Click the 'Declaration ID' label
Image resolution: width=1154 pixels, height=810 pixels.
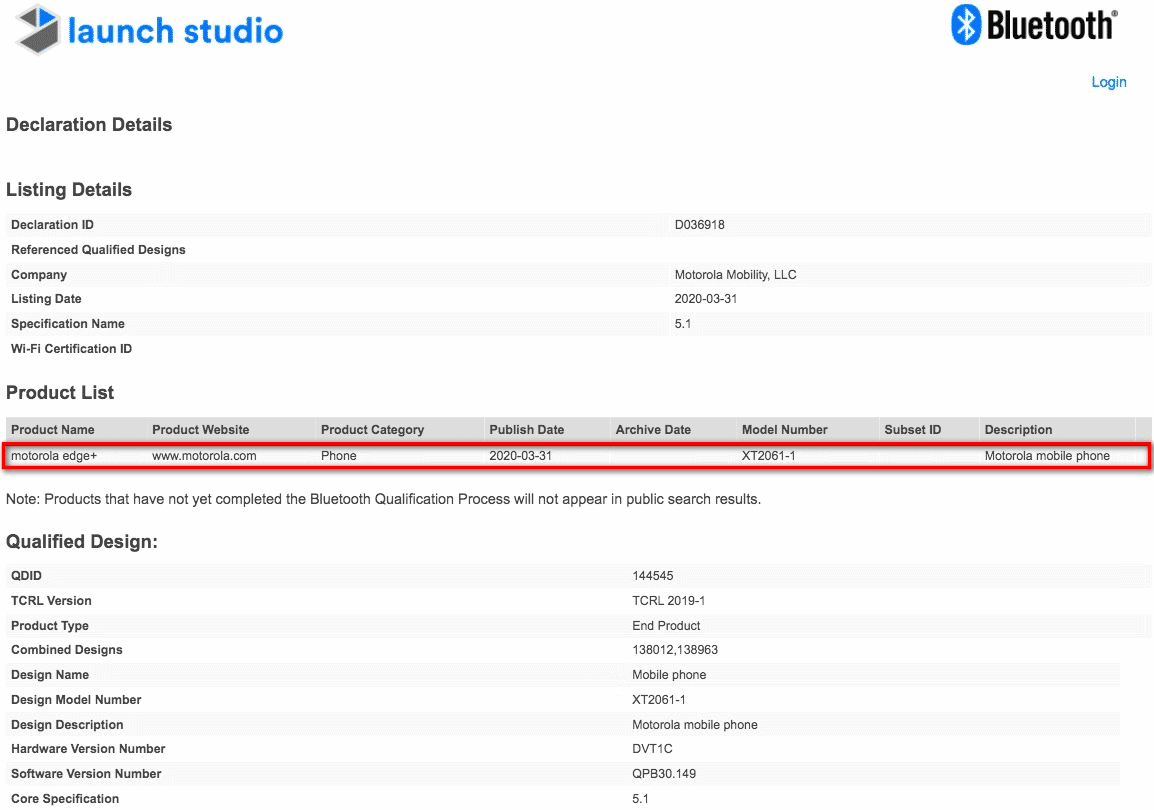[52, 225]
